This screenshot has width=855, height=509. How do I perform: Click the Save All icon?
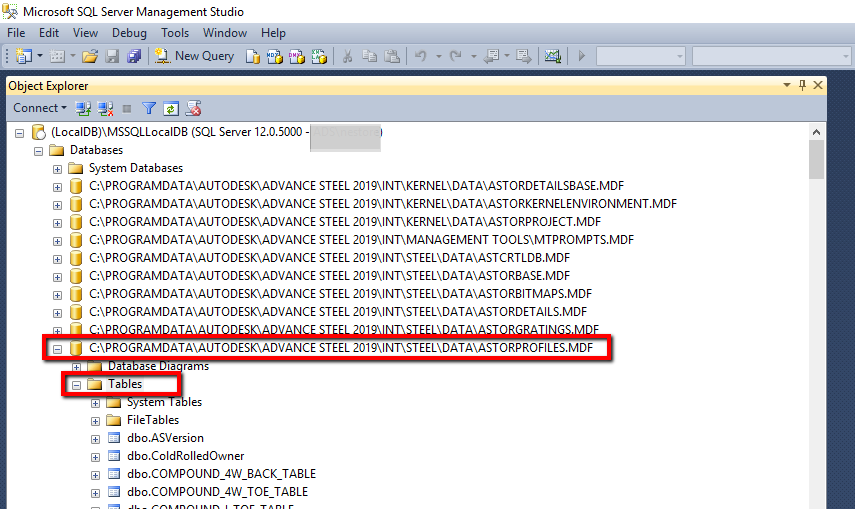click(x=134, y=56)
